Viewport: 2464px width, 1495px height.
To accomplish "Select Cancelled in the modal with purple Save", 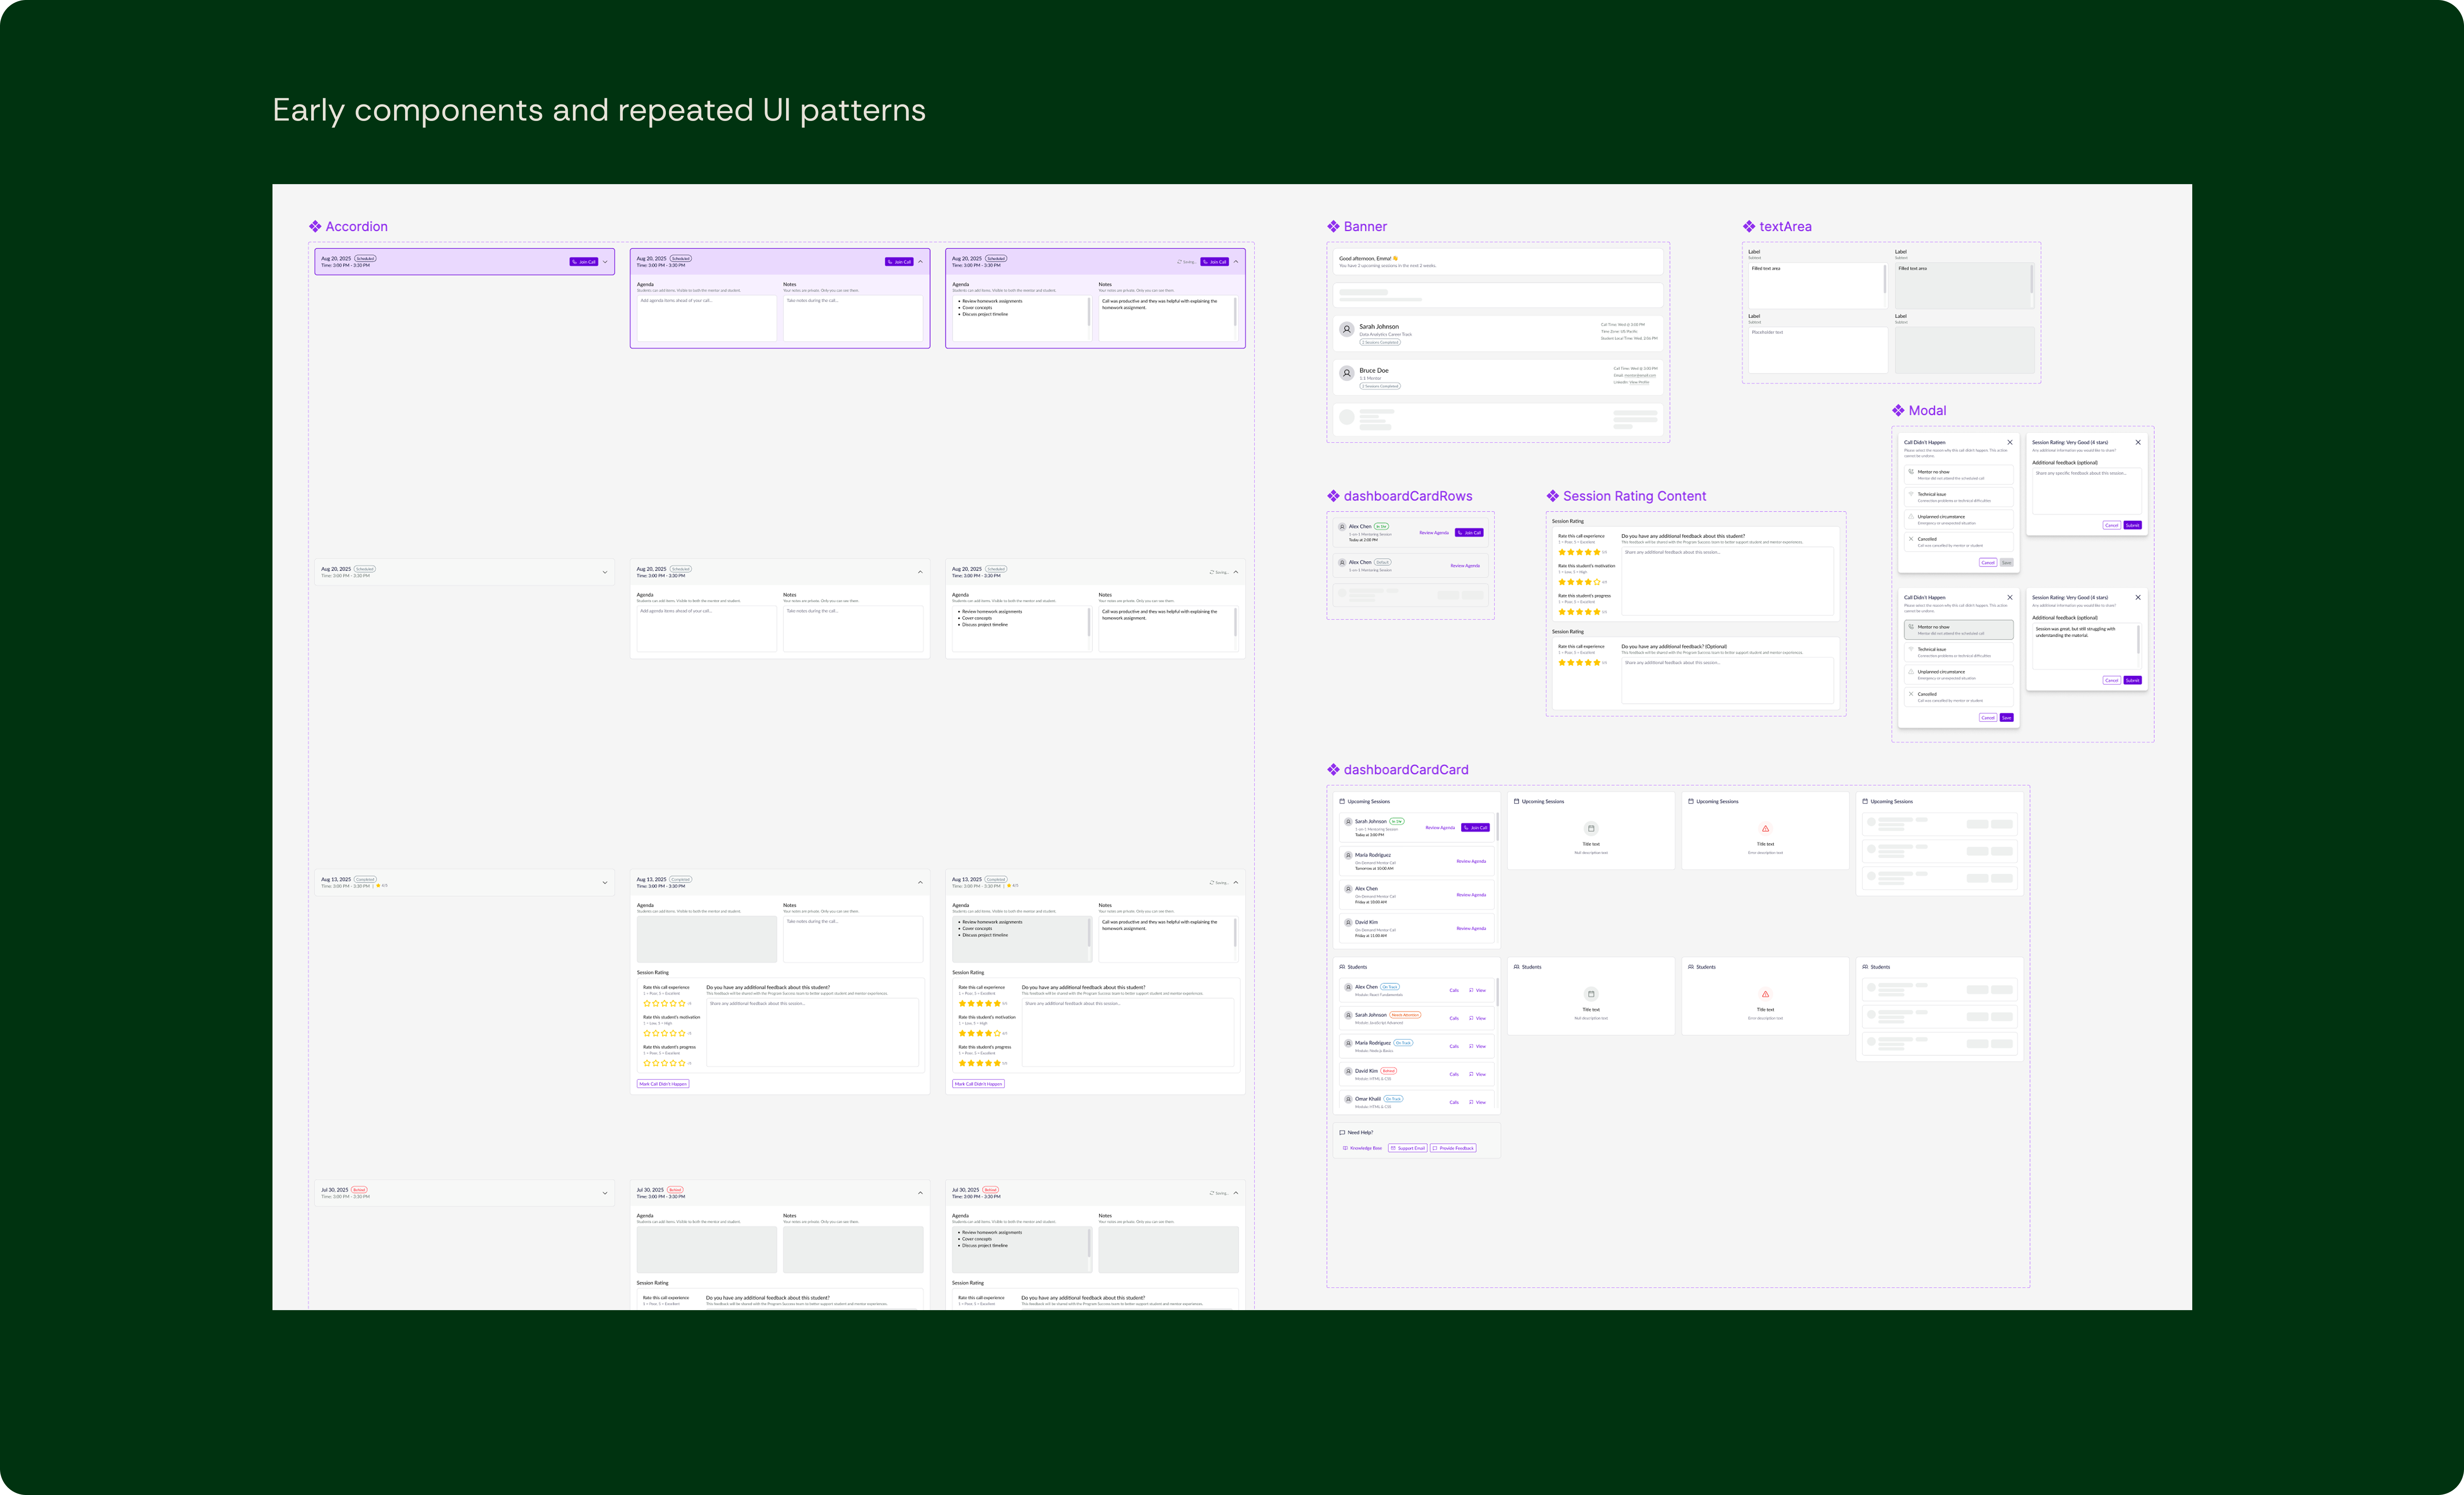I will (1958, 697).
